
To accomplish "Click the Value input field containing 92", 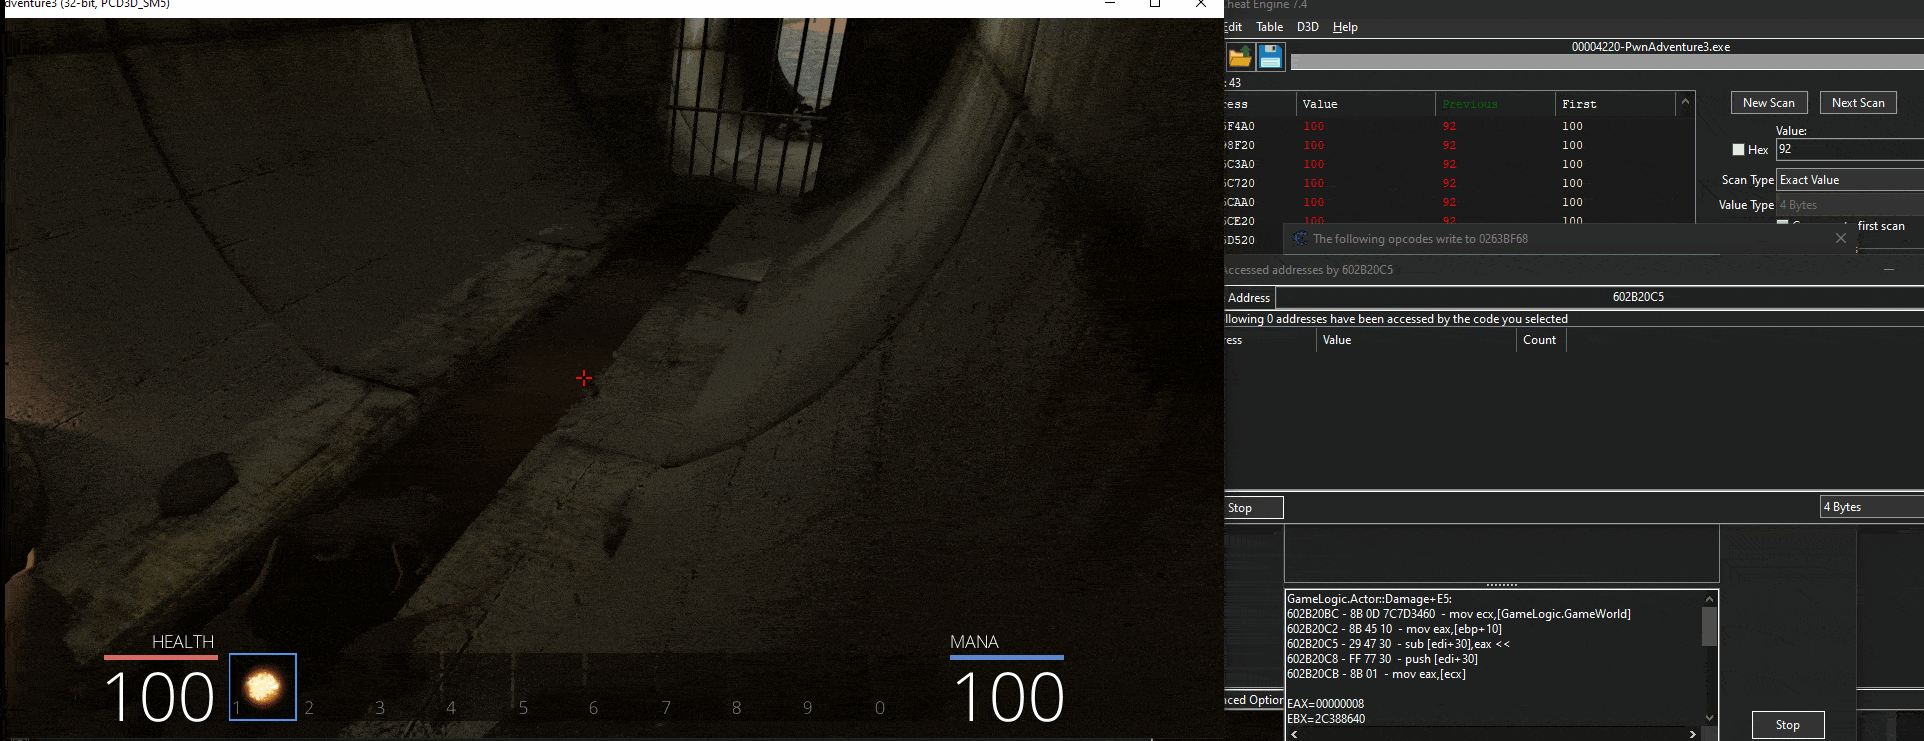I will click(1850, 149).
